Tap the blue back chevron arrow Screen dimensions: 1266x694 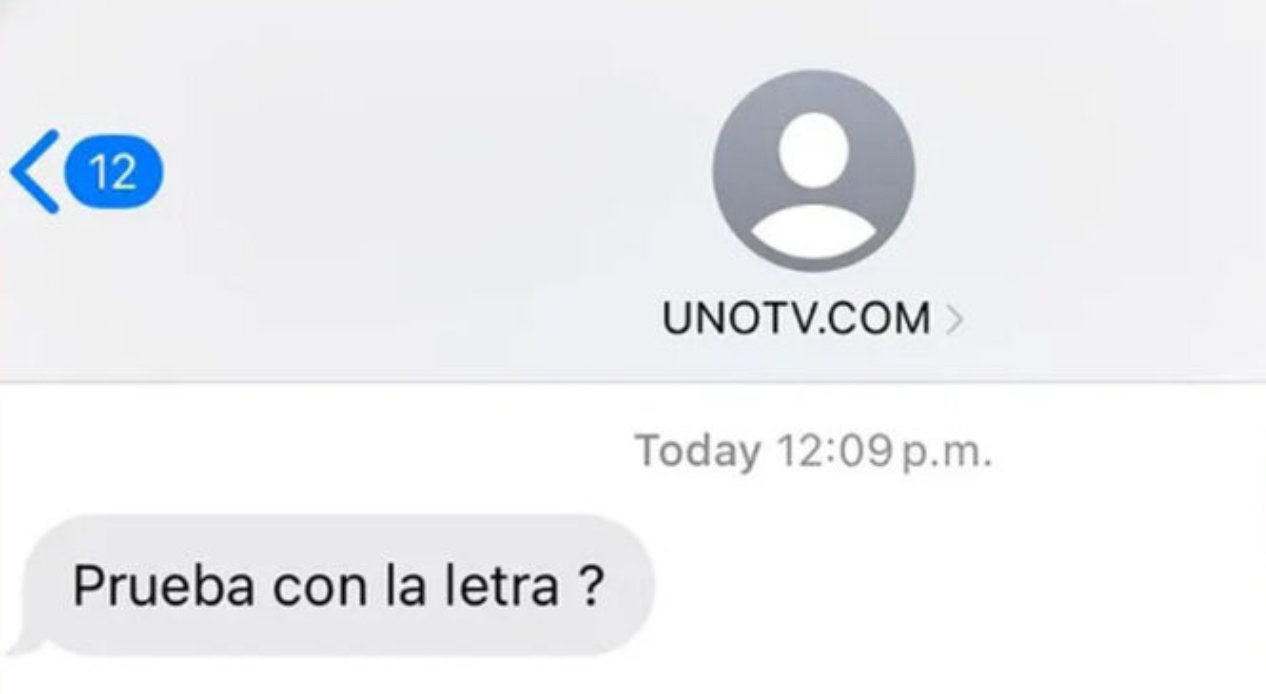coord(35,172)
